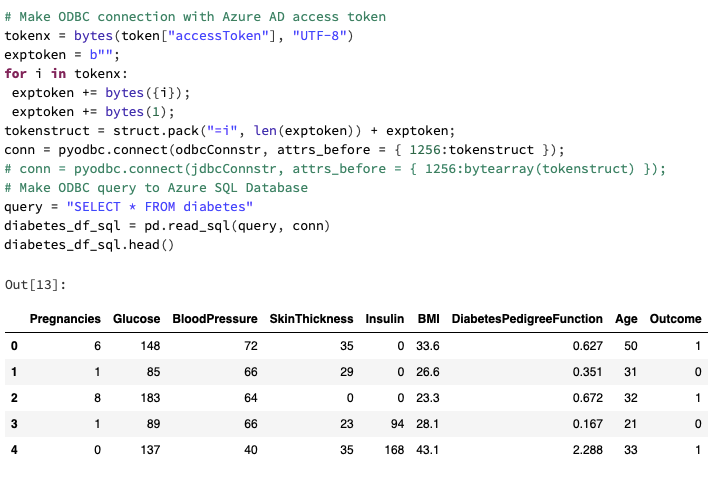Screen dimensions: 726x479
Task: Select row index 1 label
Action: pos(14,372)
